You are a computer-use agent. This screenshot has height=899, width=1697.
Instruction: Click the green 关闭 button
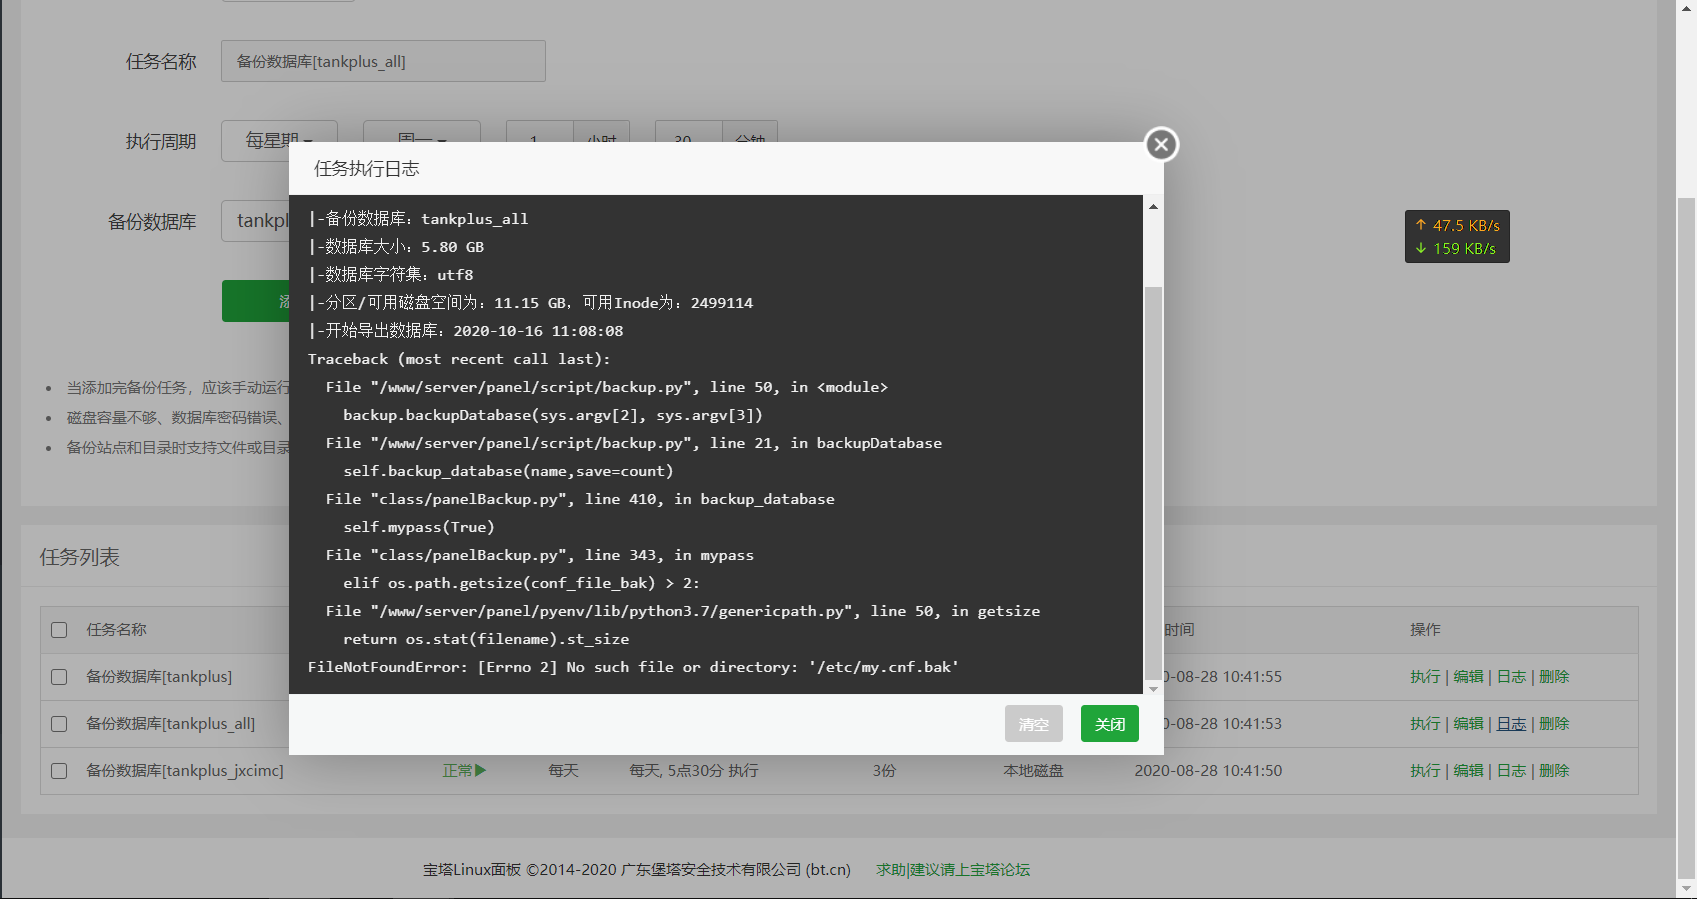1110,724
